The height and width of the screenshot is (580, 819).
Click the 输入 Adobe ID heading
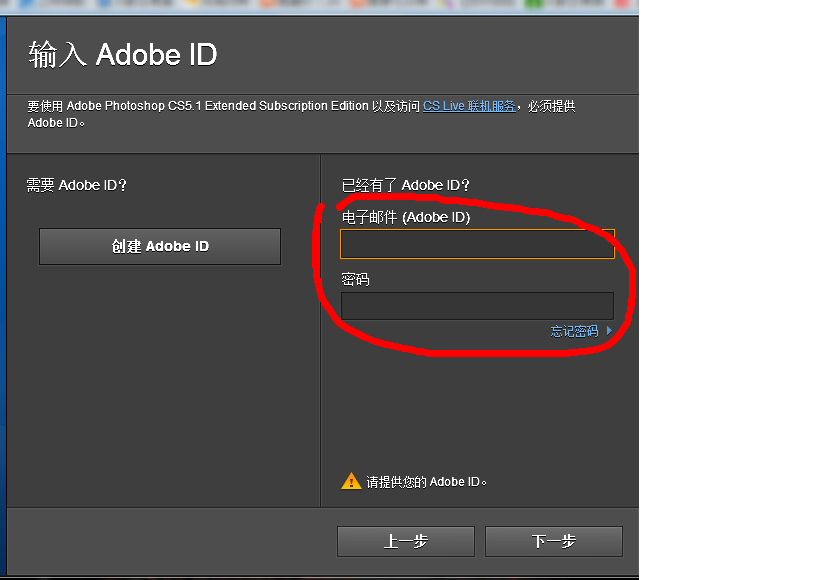pos(123,54)
